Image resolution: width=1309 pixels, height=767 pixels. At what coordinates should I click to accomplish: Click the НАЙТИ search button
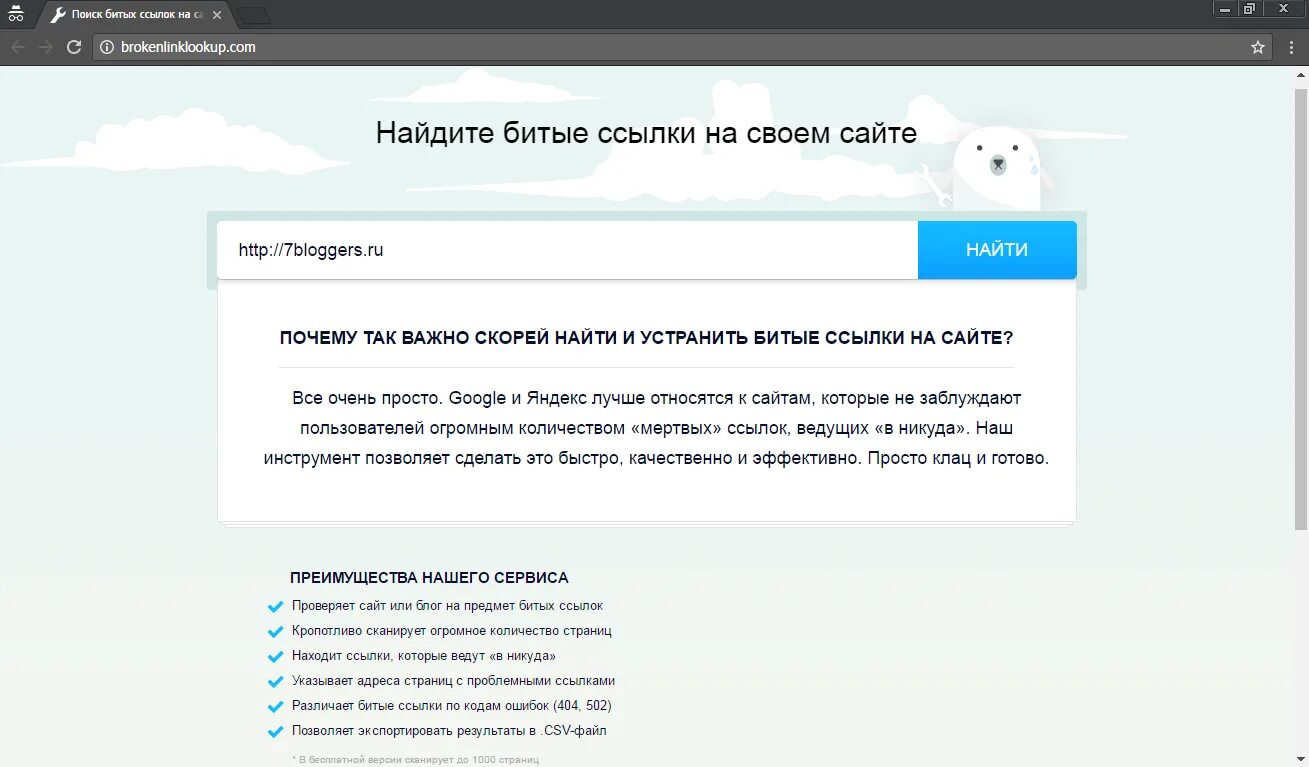click(x=997, y=250)
